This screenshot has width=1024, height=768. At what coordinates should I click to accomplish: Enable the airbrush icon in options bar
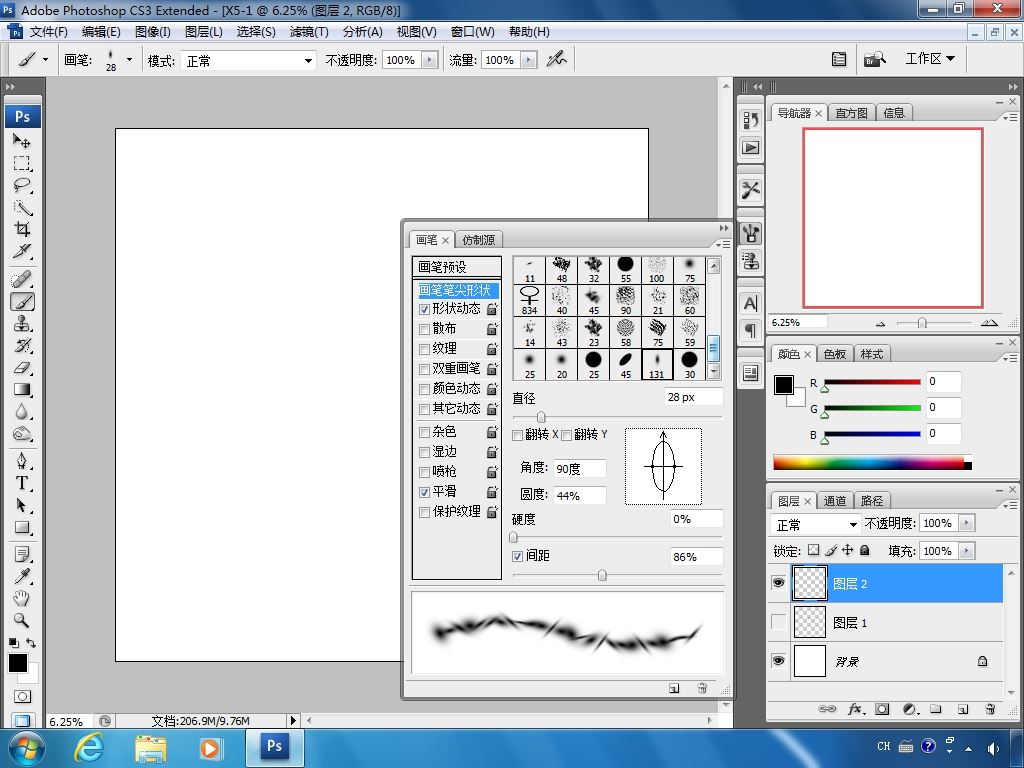556,60
